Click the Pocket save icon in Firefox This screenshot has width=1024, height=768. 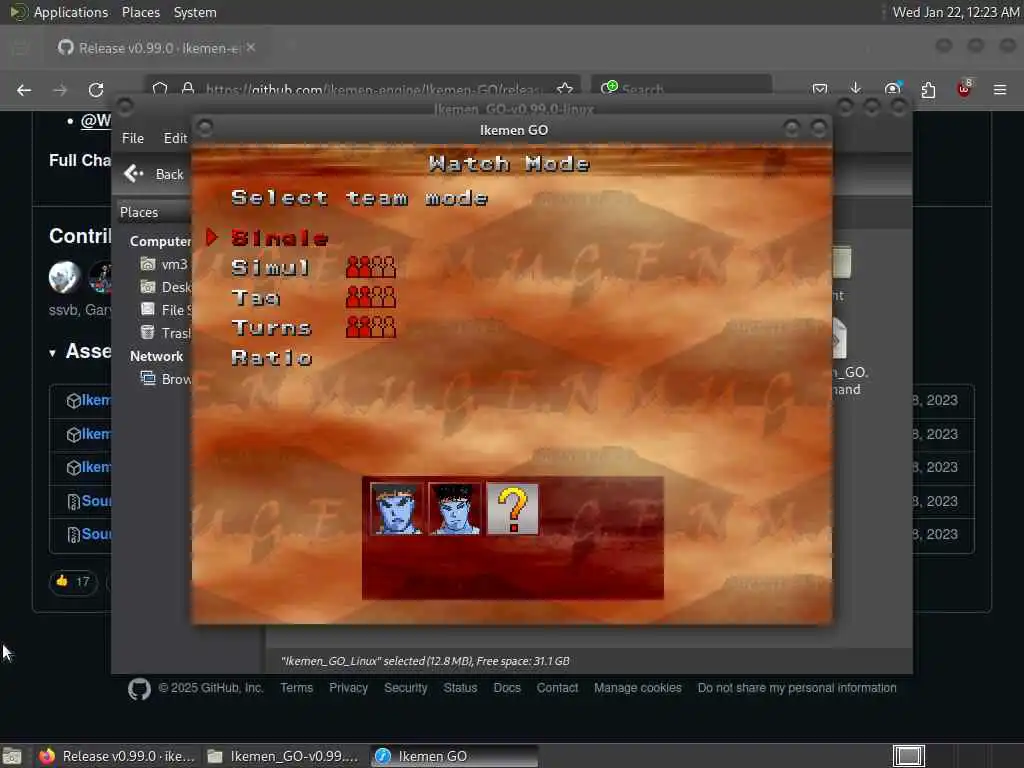[820, 89]
